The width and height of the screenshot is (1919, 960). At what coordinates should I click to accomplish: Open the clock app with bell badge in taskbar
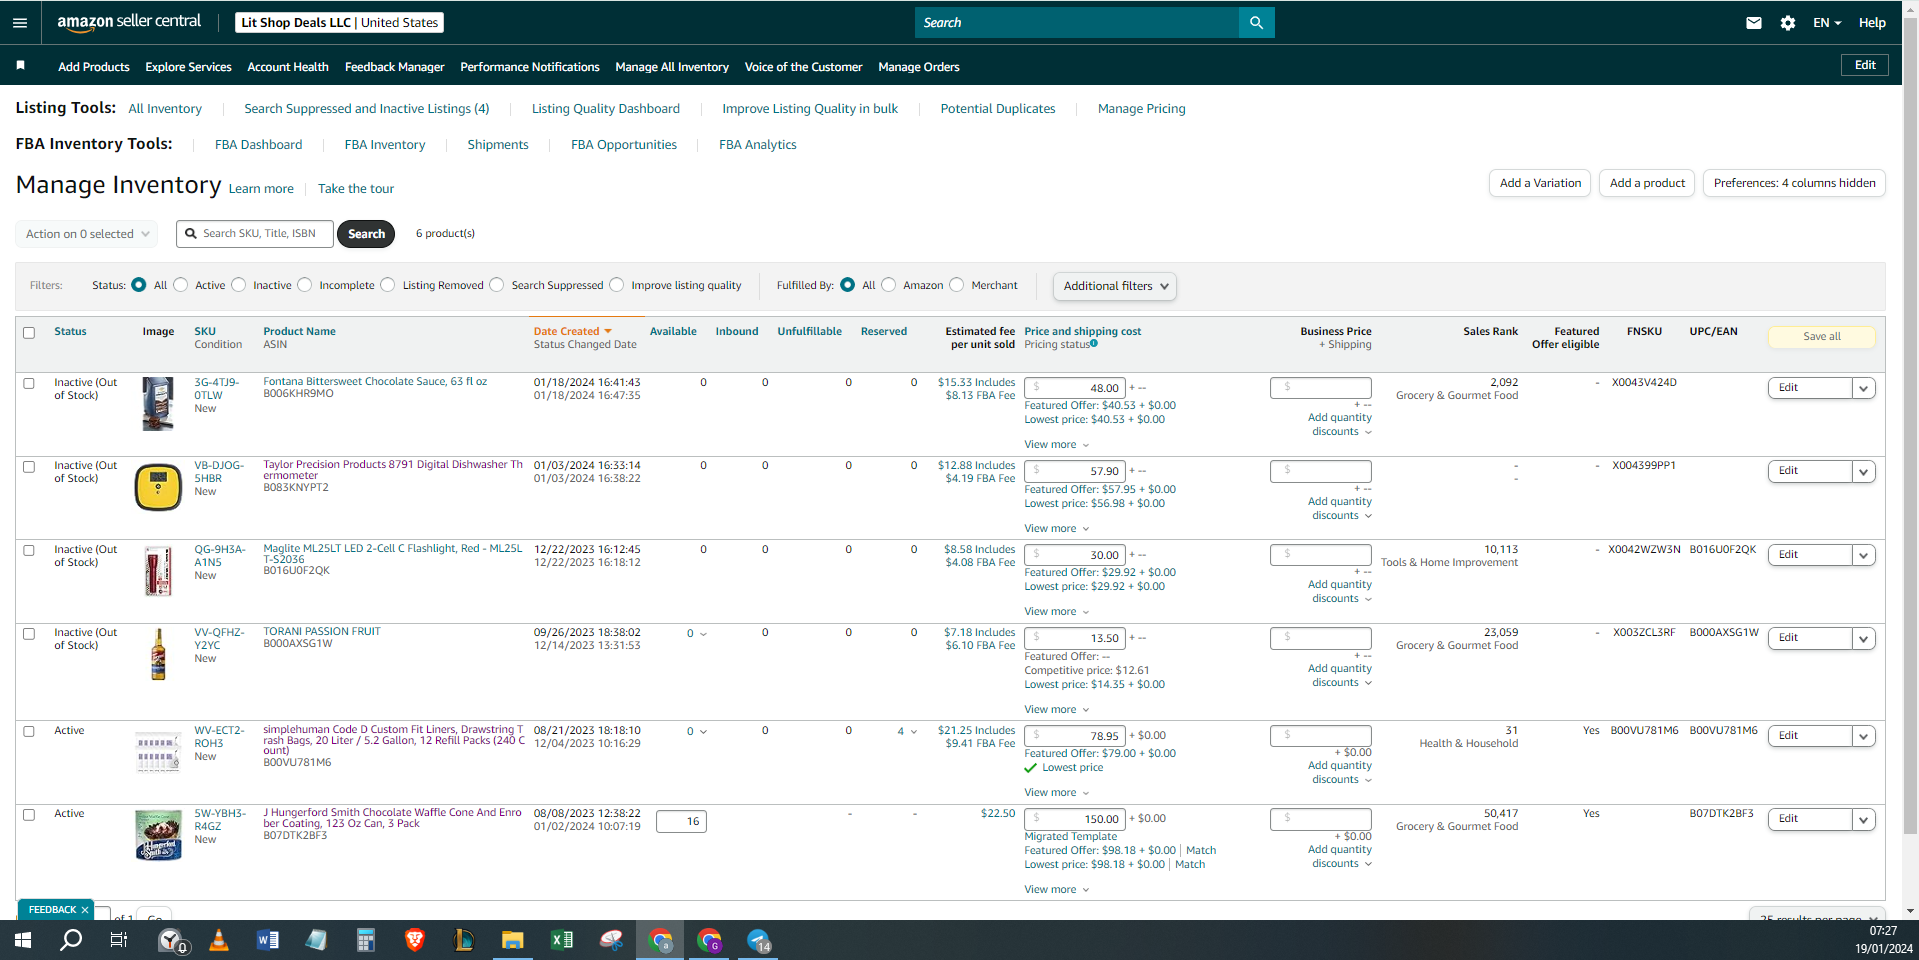[172, 940]
